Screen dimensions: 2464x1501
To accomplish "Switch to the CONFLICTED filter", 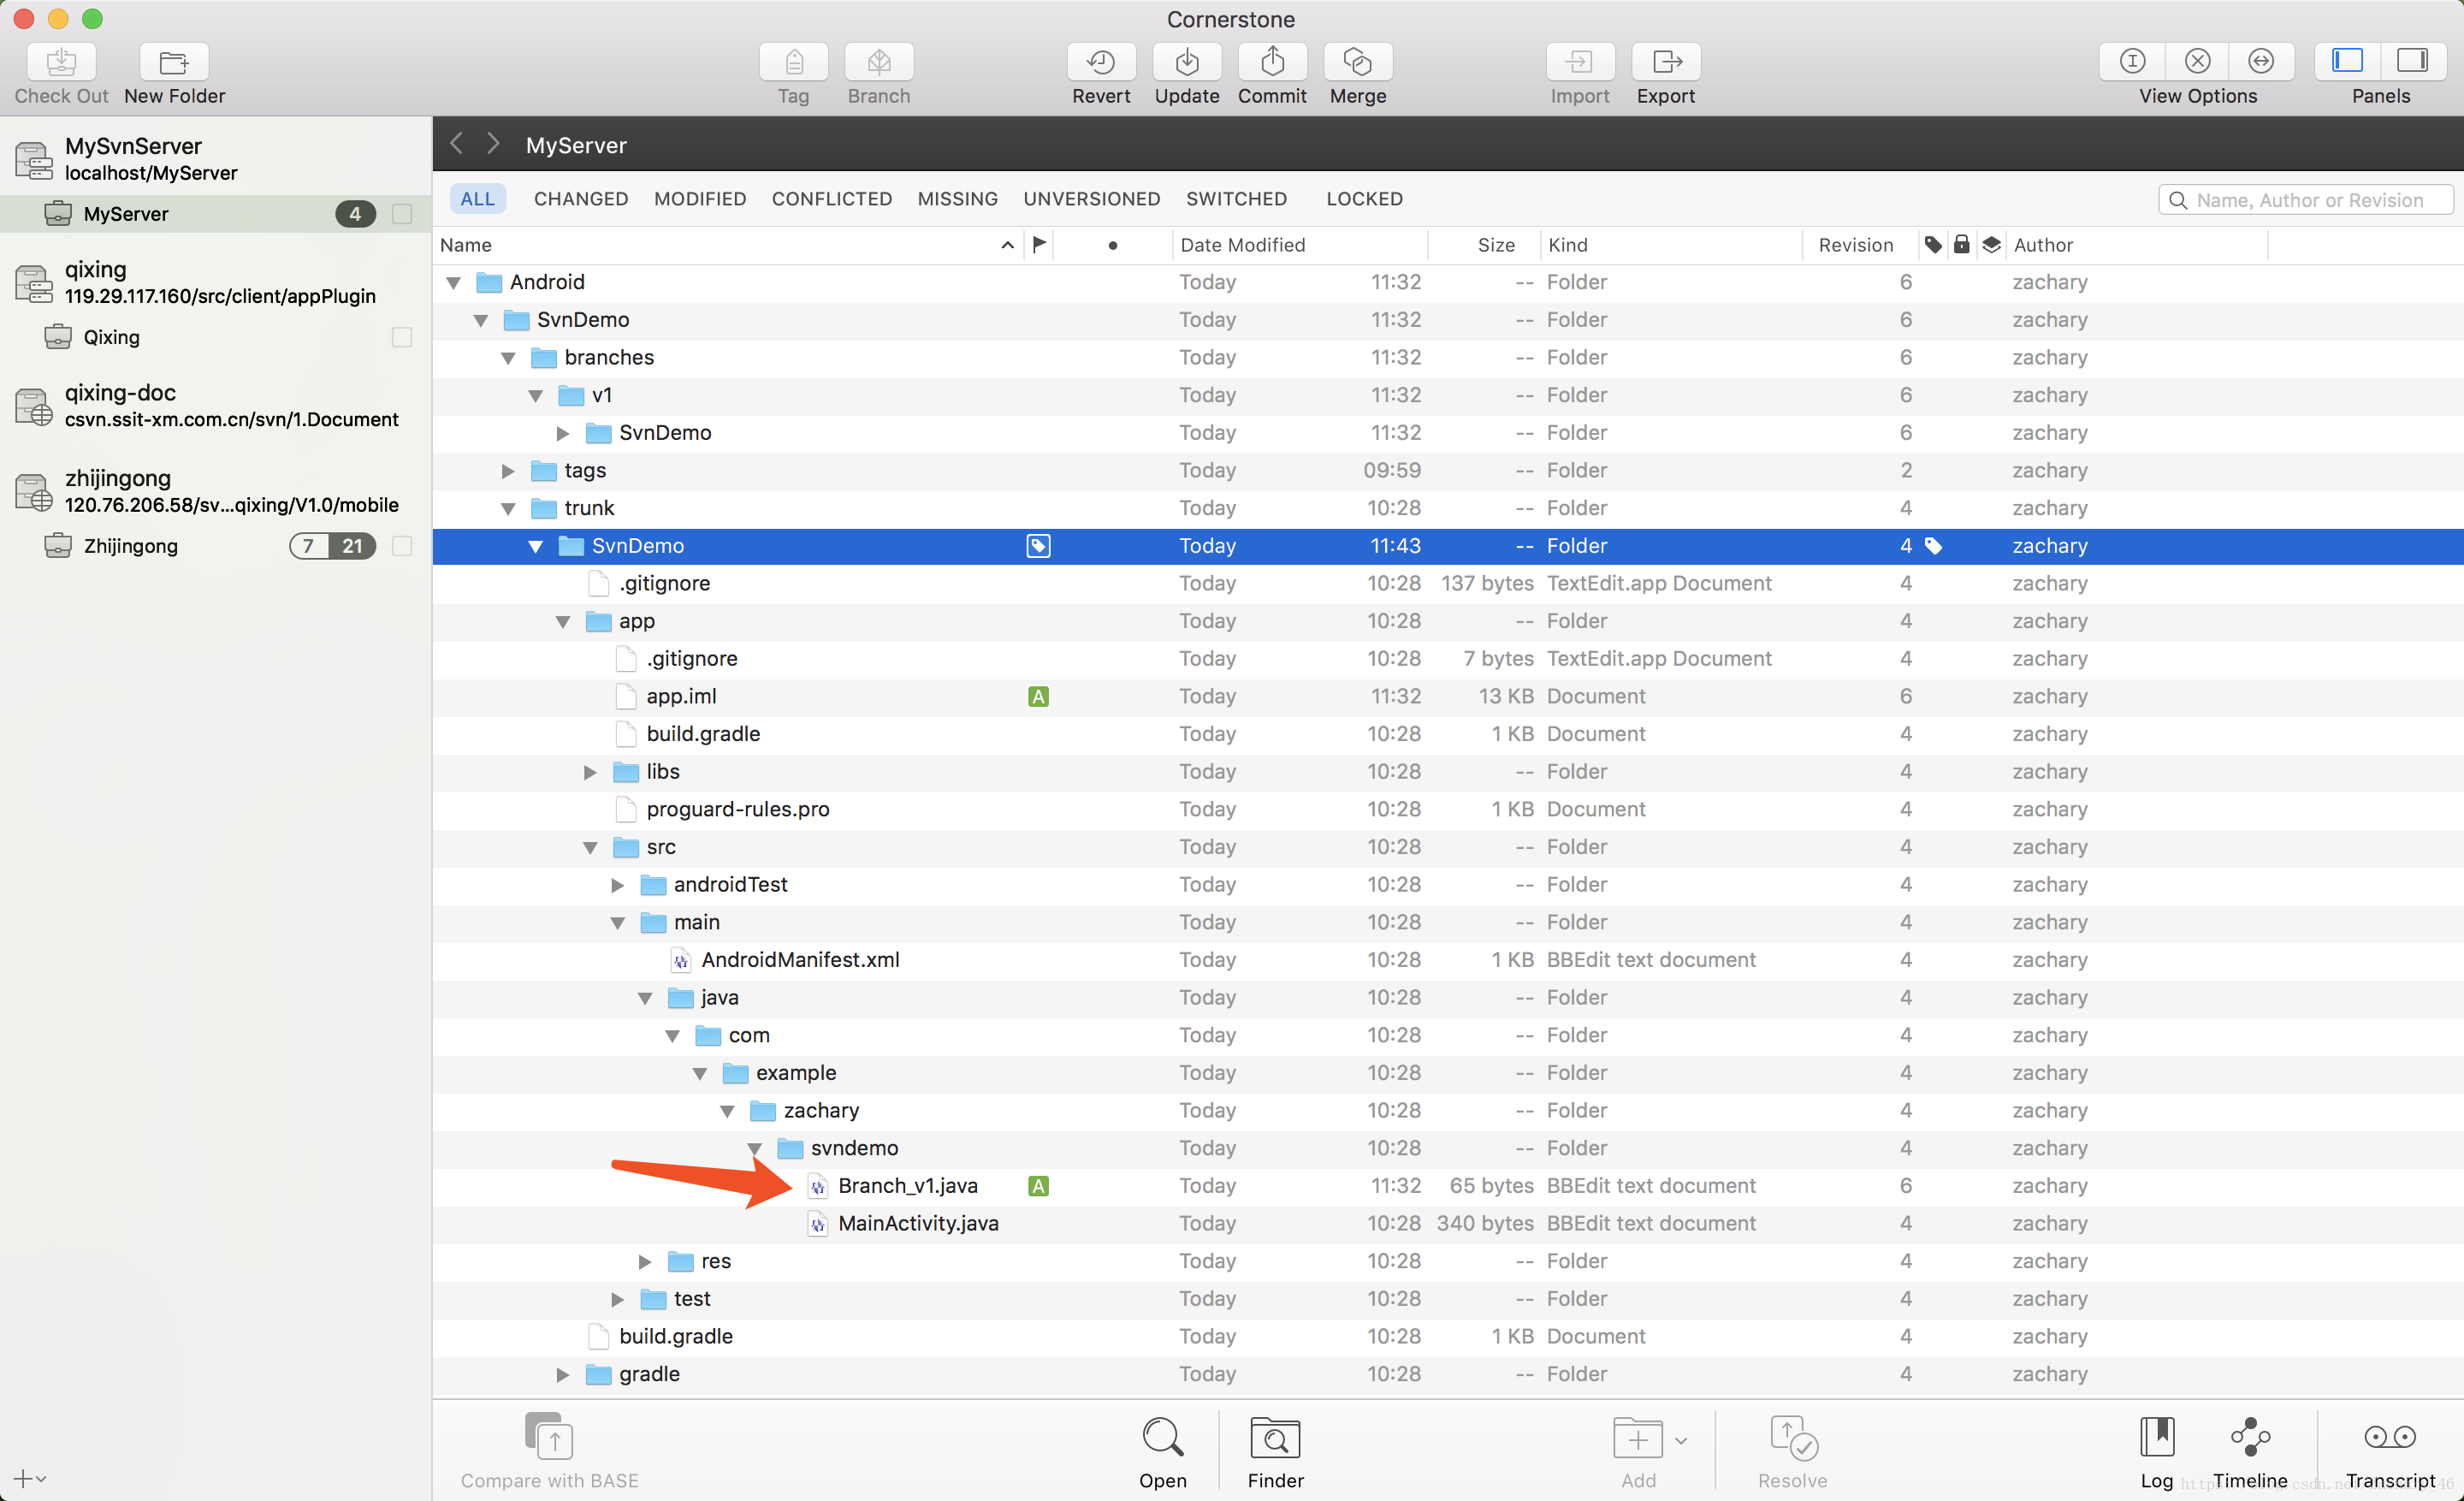I will 831,199.
